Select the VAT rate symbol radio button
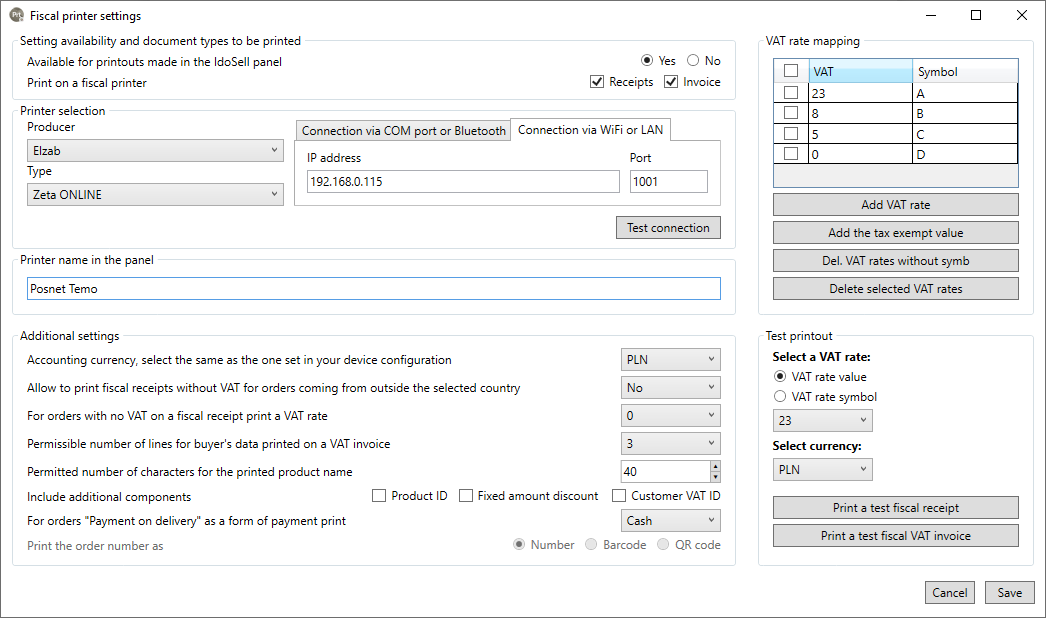Screen dimensions: 1046x618 point(780,396)
